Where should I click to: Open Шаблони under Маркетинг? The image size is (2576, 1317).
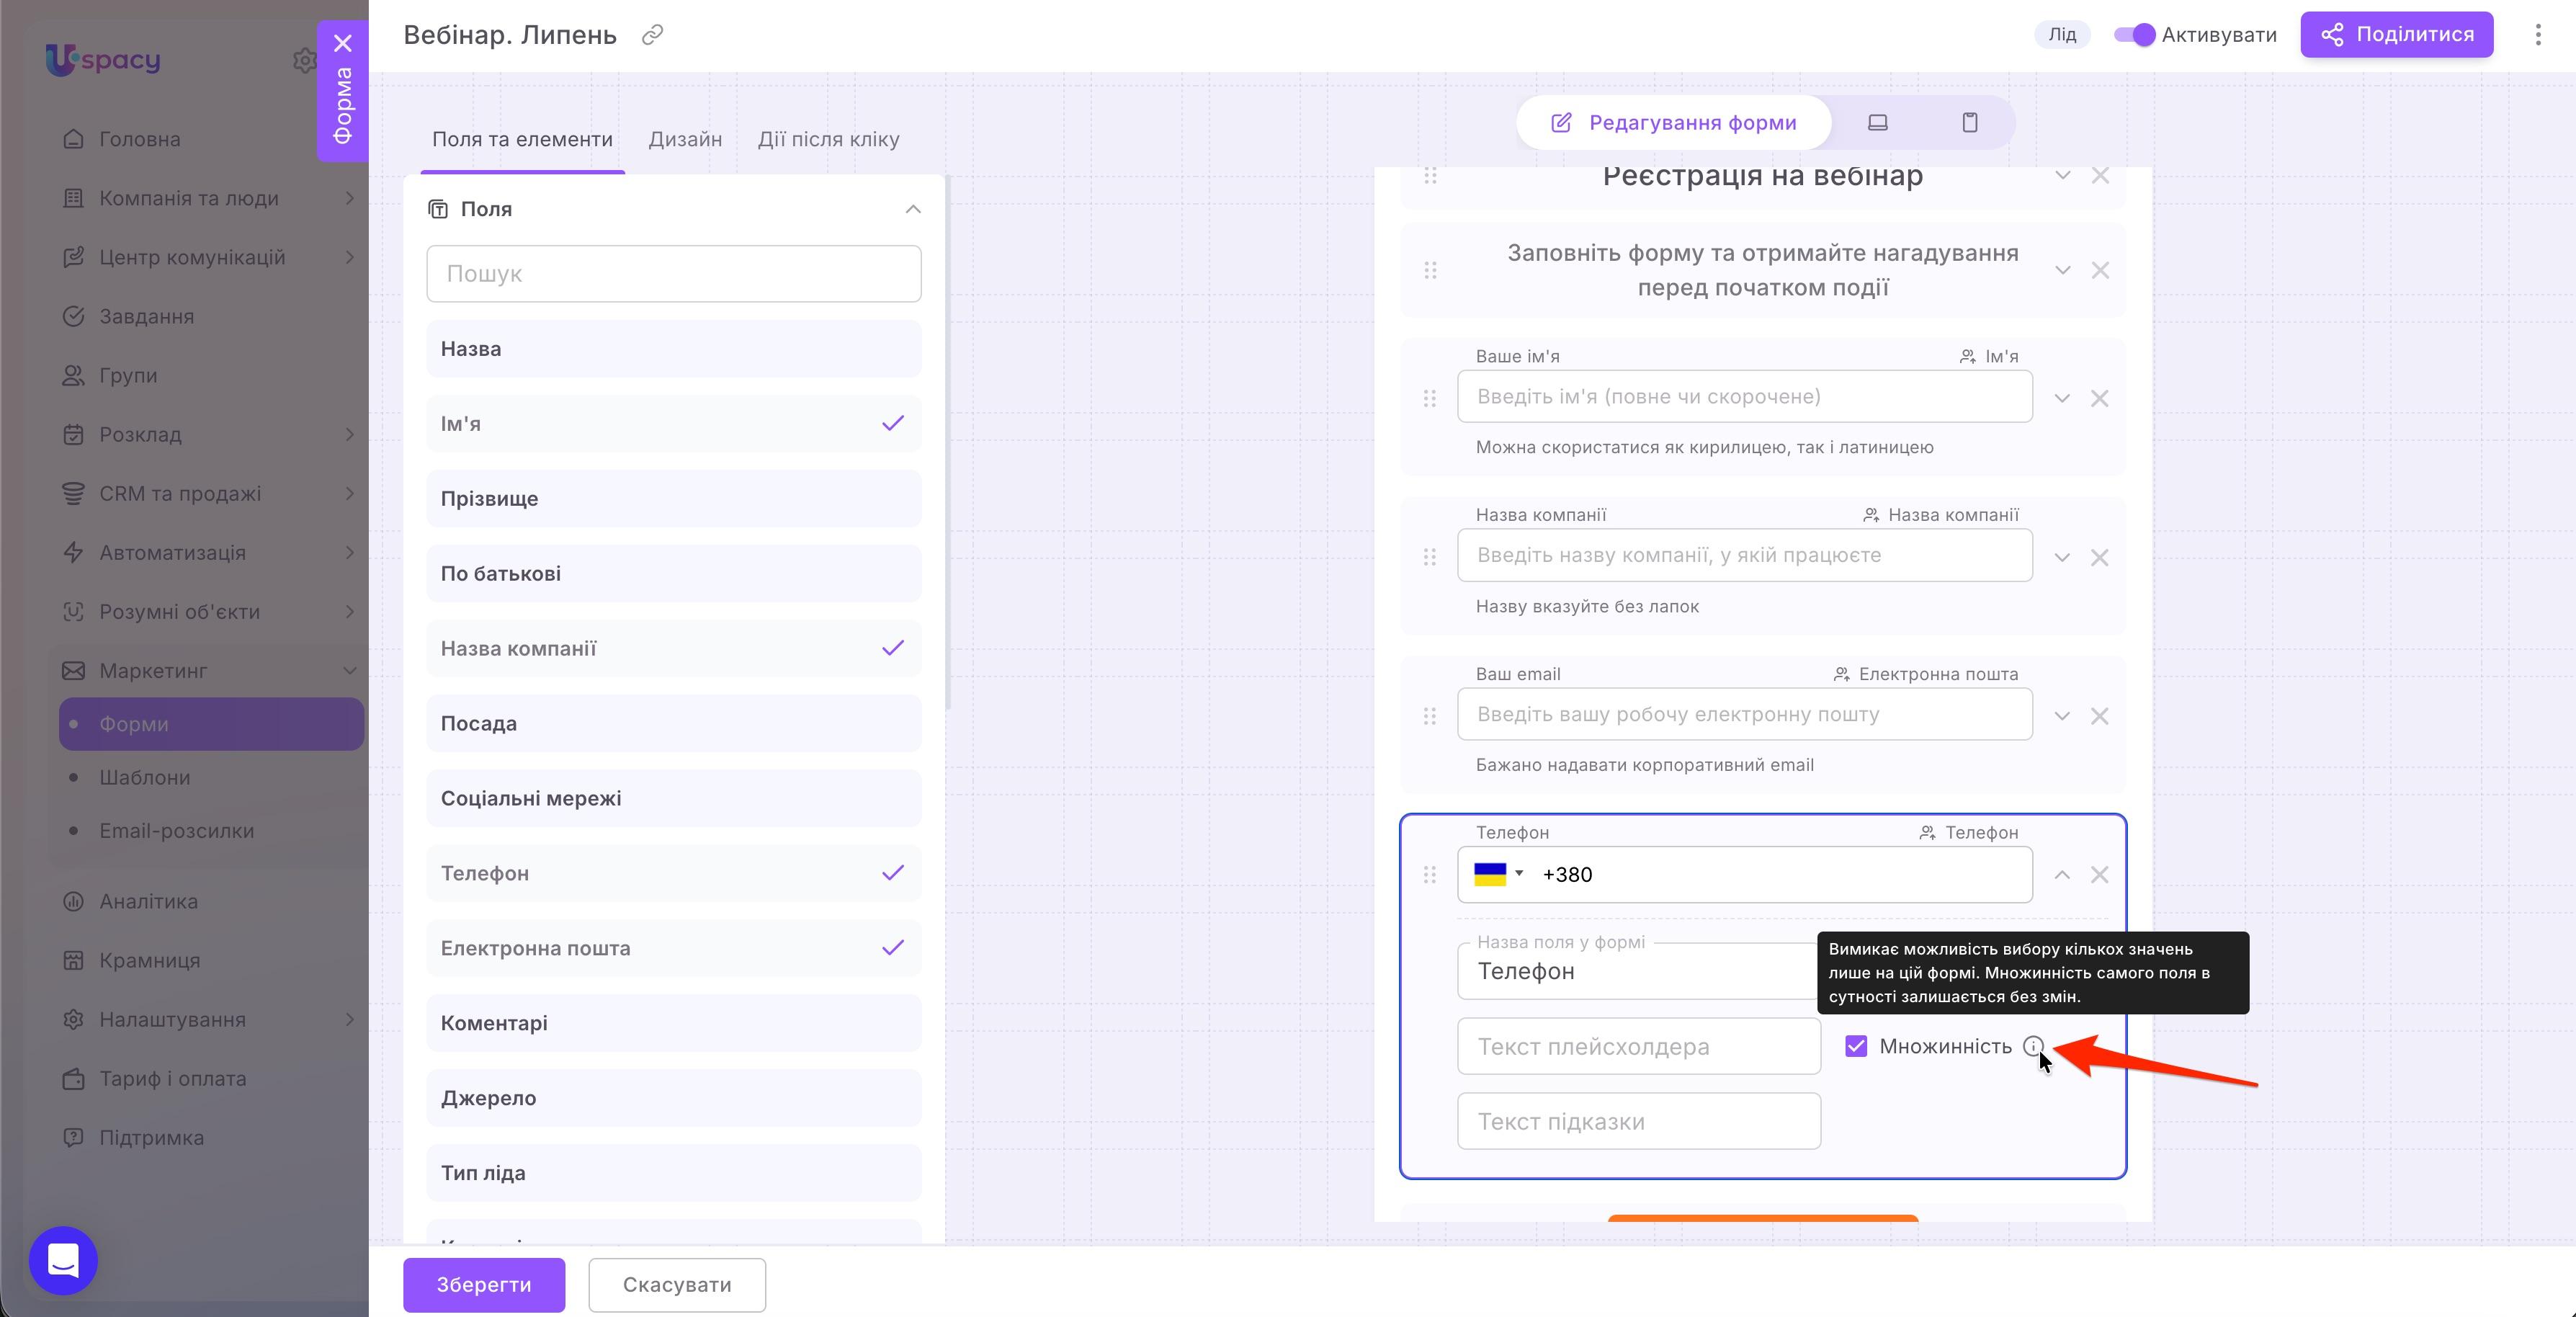(145, 777)
